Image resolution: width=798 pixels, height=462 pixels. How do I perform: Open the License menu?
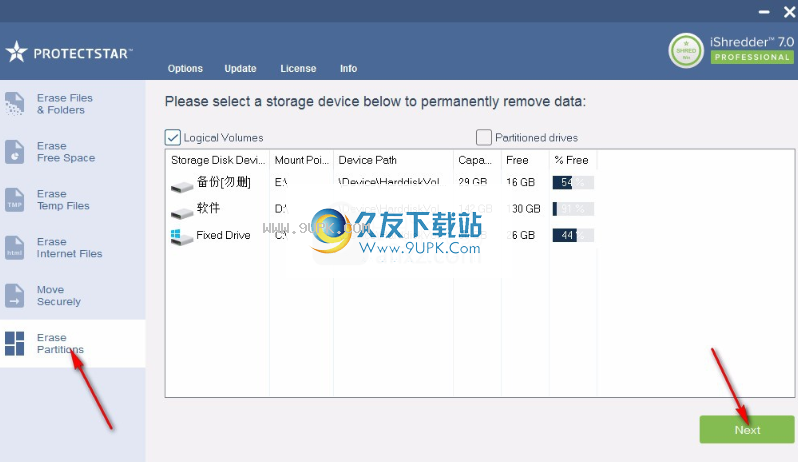tap(298, 68)
